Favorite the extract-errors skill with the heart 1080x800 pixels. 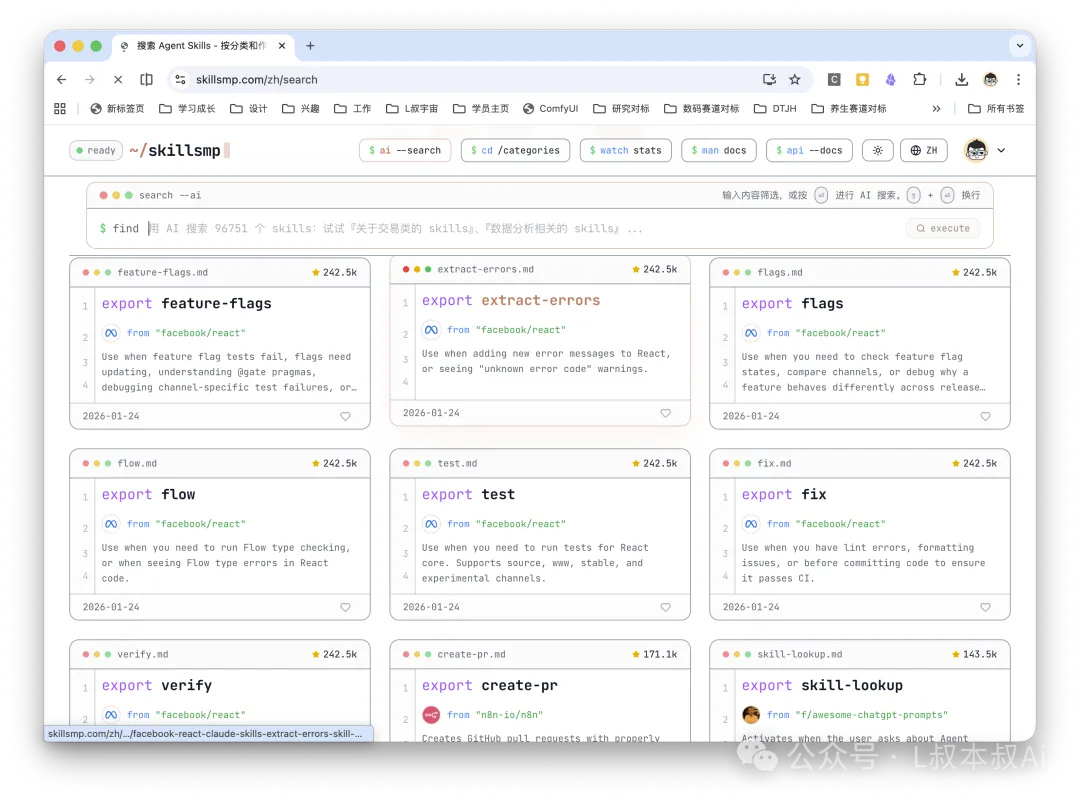(665, 413)
